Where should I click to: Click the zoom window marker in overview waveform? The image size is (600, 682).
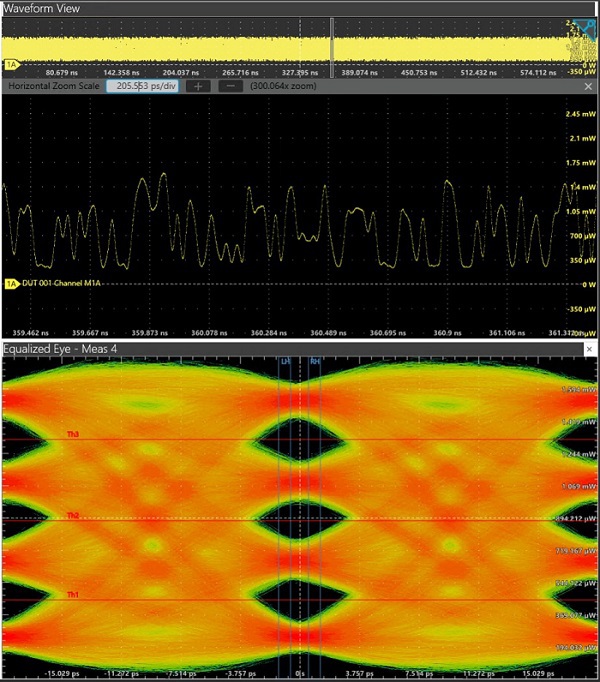pos(333,40)
